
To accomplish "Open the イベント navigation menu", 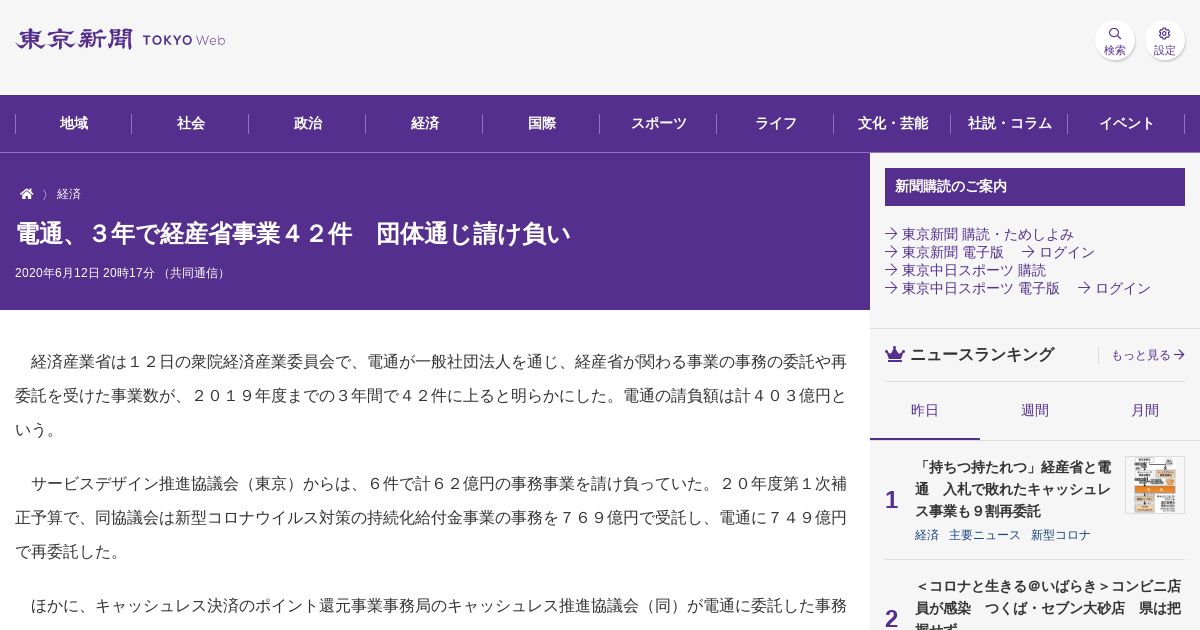I will tap(1127, 124).
